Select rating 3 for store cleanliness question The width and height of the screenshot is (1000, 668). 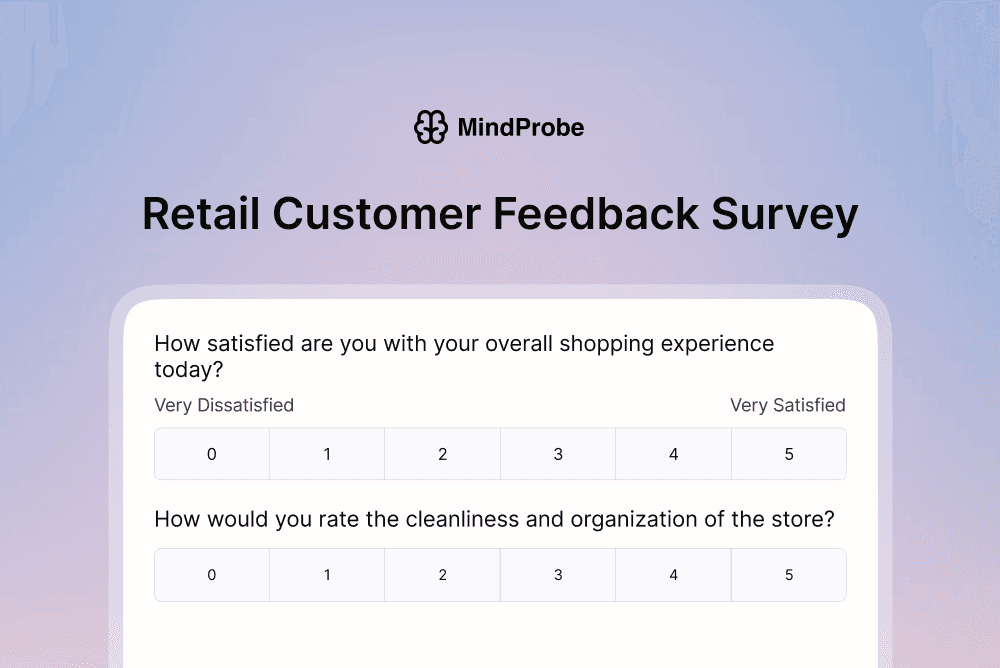557,575
